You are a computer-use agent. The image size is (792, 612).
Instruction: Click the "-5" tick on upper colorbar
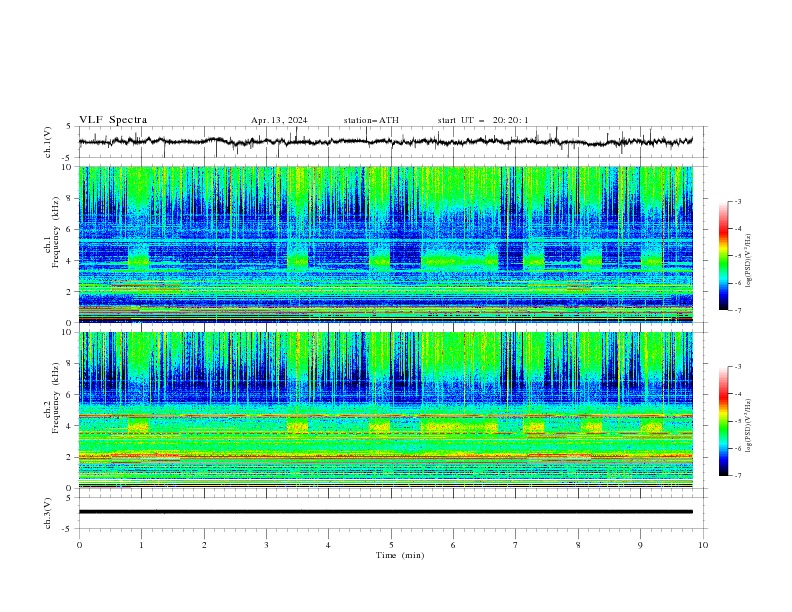coord(738,256)
